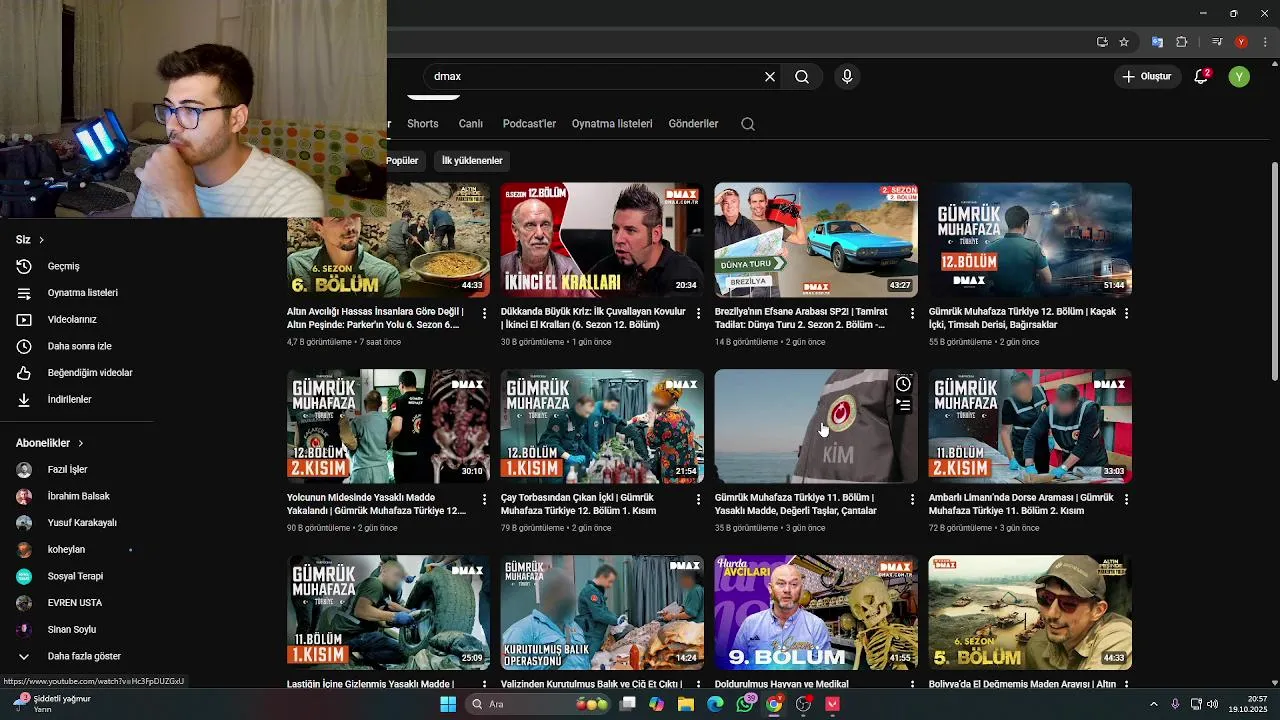Image resolution: width=1280 pixels, height=720 pixels.
Task: Open options menu for Altın Avcılığı video
Action: (484, 313)
